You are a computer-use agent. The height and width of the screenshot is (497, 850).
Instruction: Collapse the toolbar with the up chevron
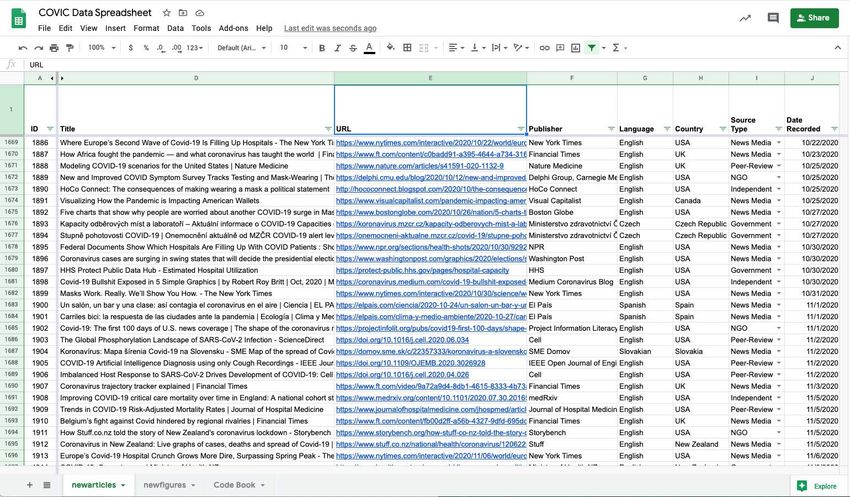coord(838,48)
